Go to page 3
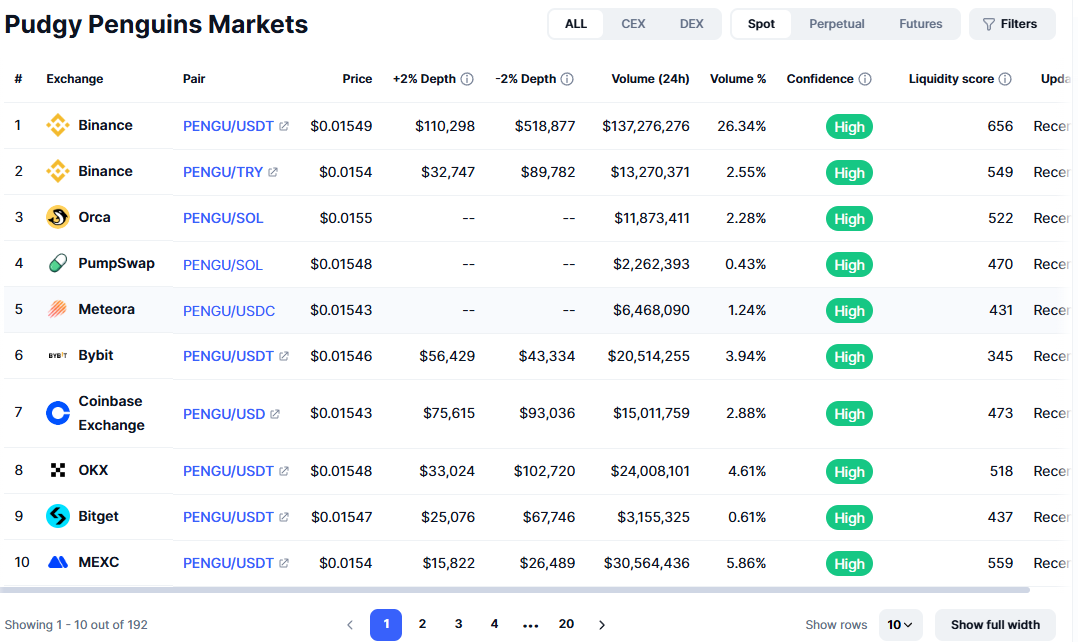 coord(459,624)
